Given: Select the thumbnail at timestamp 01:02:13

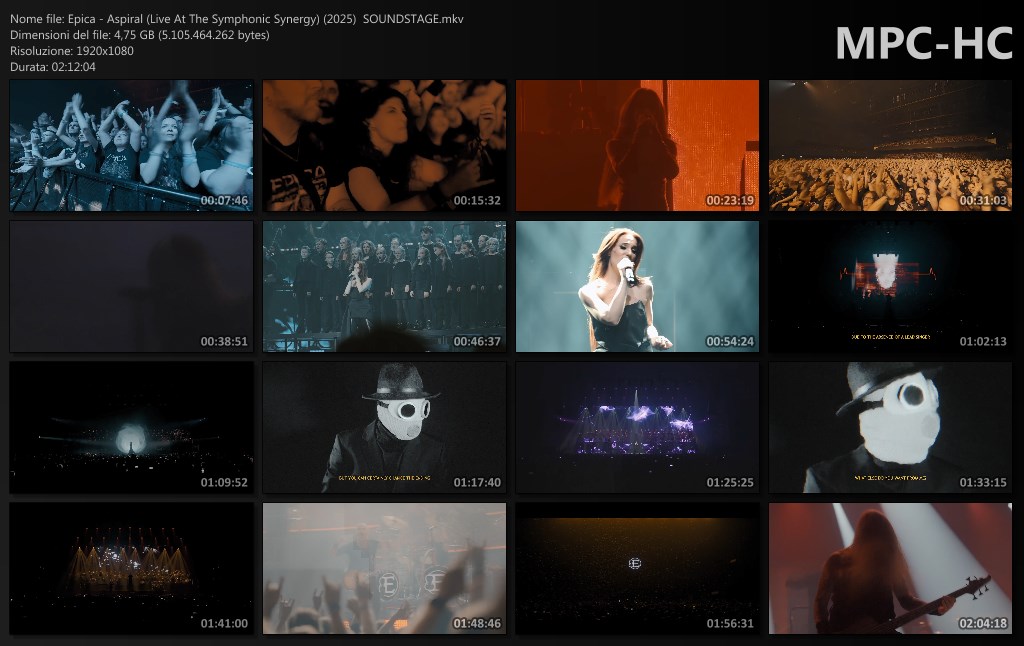Looking at the screenshot, I should (890, 287).
